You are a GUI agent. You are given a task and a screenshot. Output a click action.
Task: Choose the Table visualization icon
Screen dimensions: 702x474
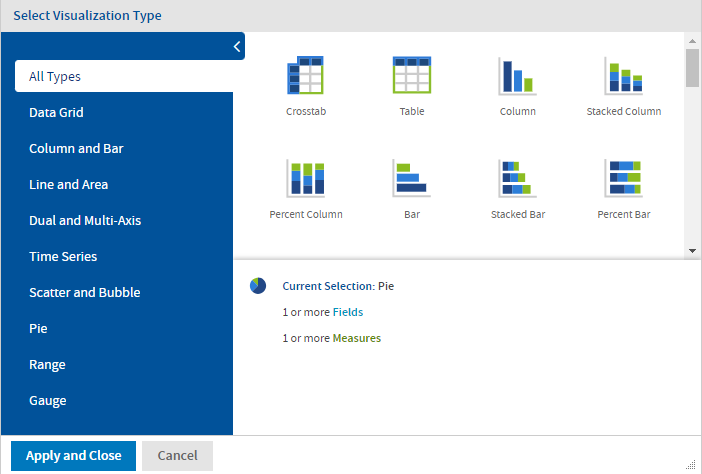(x=411, y=75)
